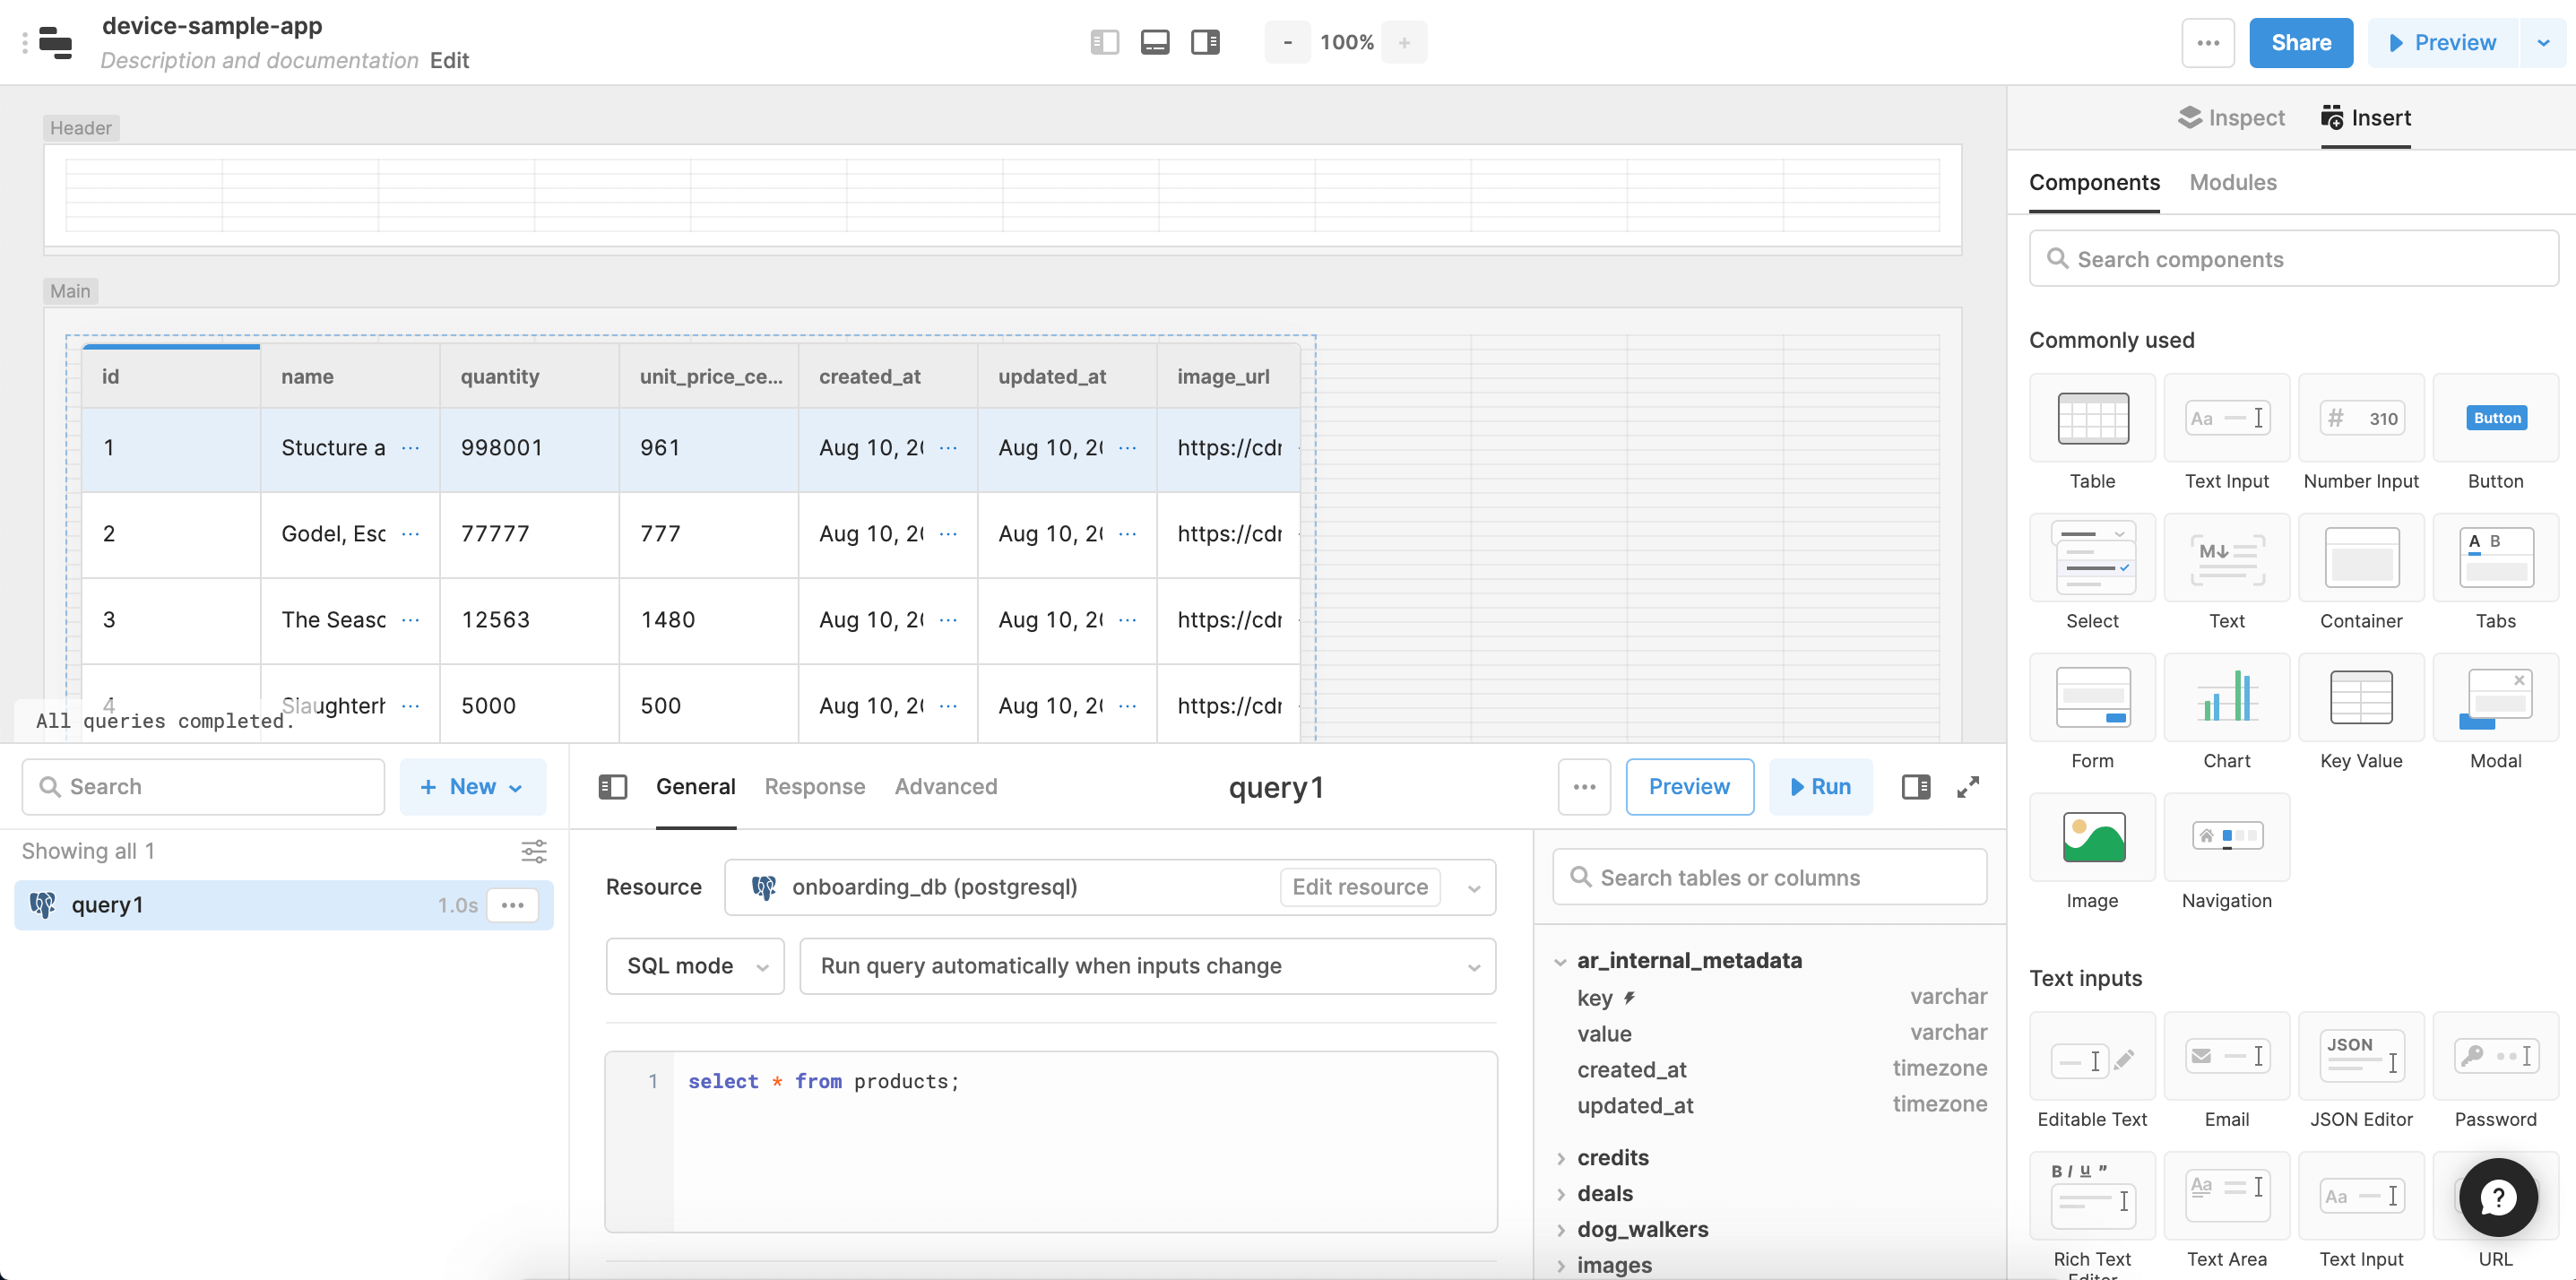The width and height of the screenshot is (2576, 1280).
Task: Open the SQL mode dropdown
Action: click(x=694, y=966)
